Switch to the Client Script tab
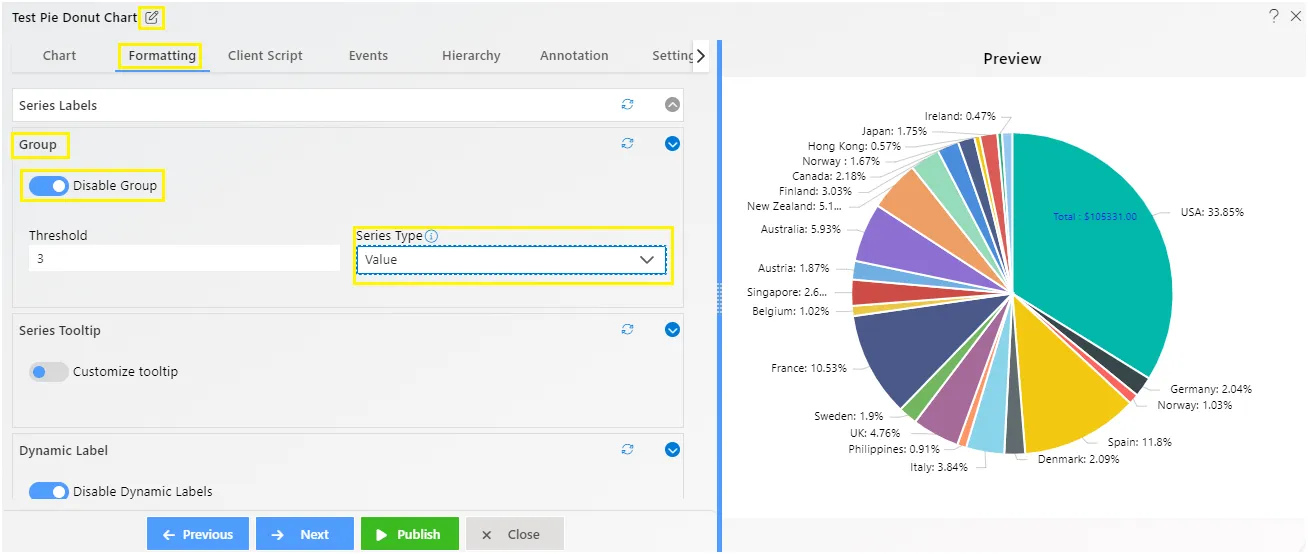Screen dimensions: 1308x554 coord(265,56)
